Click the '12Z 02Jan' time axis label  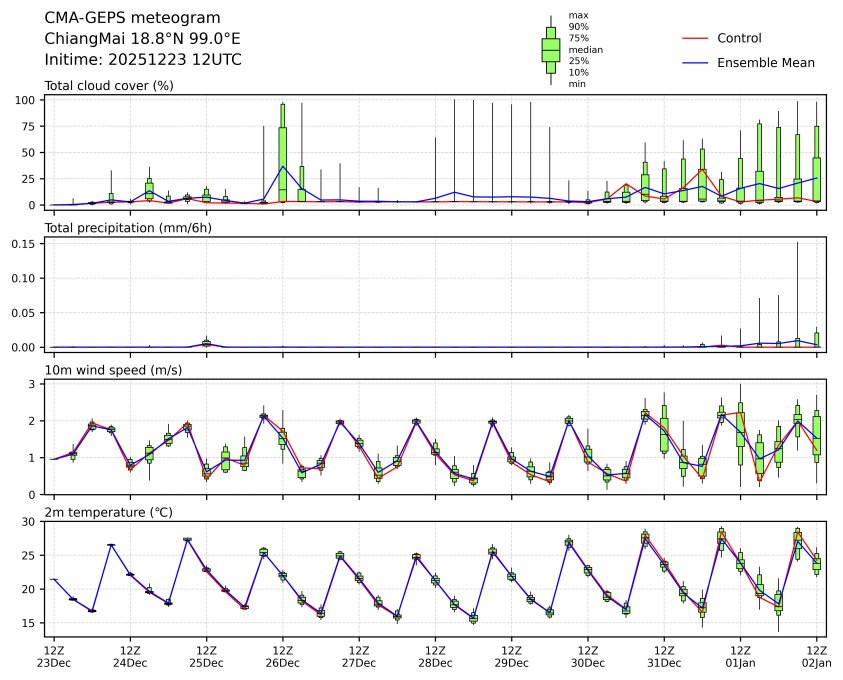(x=817, y=656)
